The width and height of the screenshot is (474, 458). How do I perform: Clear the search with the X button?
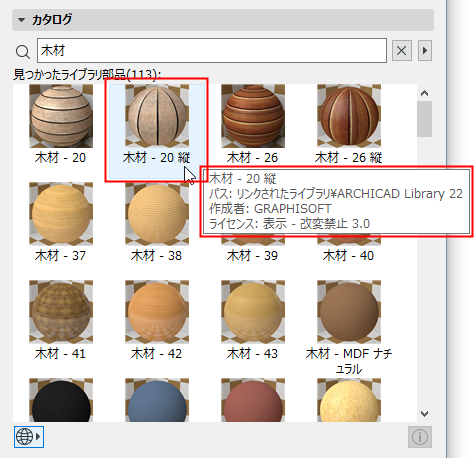pyautogui.click(x=401, y=51)
